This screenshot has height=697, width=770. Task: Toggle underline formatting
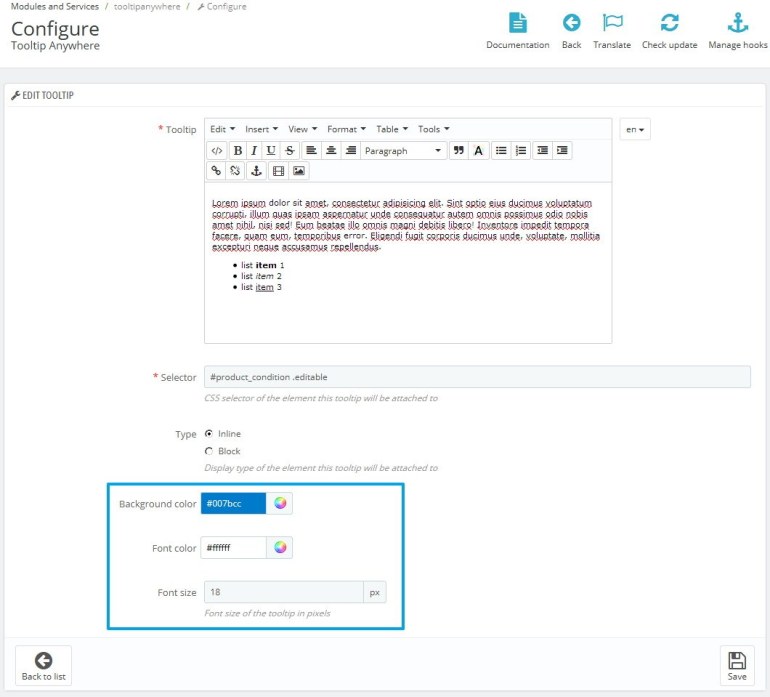click(x=271, y=151)
